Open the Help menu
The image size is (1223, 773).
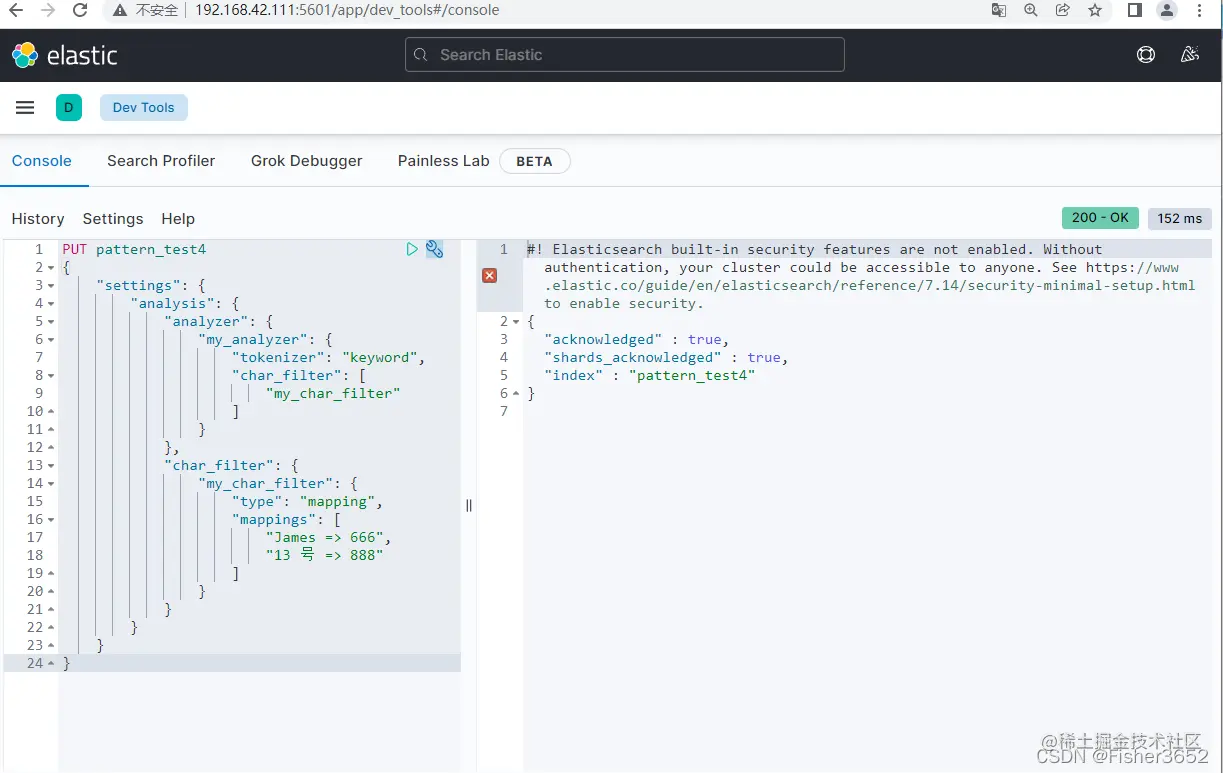point(178,219)
